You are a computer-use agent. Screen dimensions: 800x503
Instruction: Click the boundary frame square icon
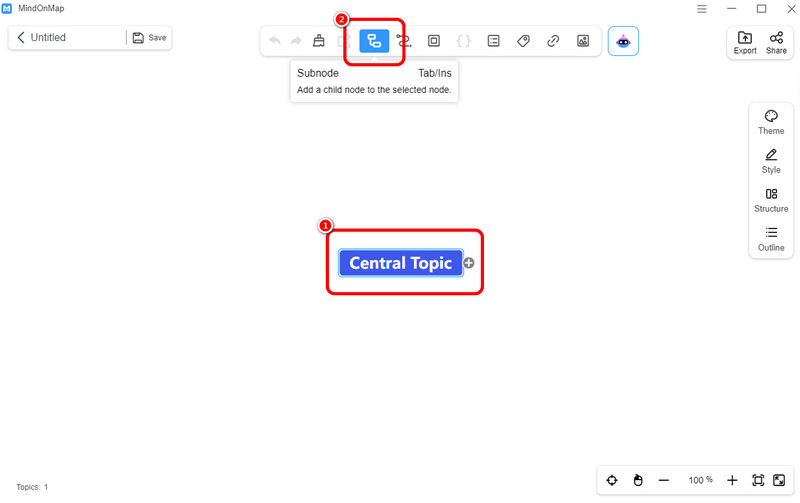434,41
